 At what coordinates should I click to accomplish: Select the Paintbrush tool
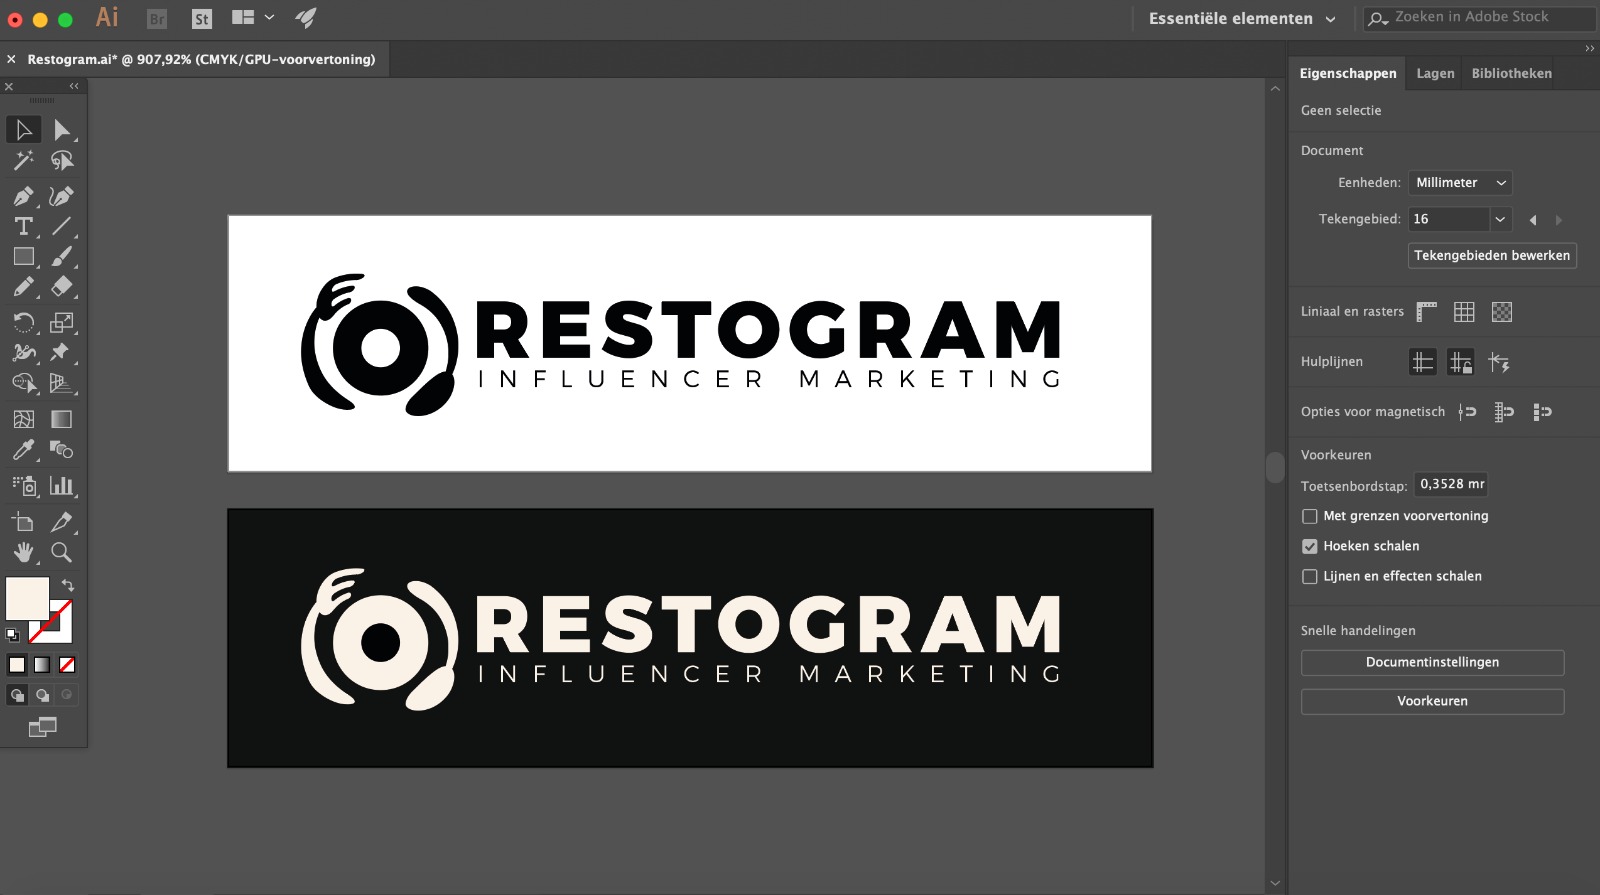[x=62, y=257]
